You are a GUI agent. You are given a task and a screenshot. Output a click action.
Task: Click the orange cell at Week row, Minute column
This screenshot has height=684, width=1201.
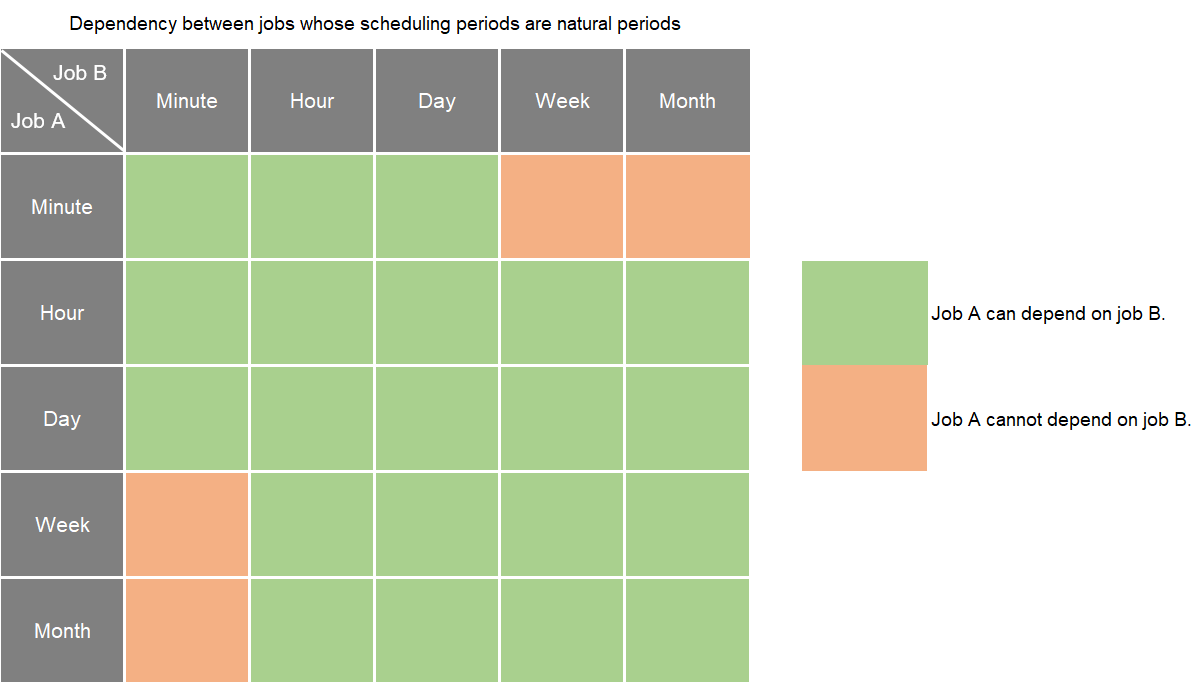pyautogui.click(x=187, y=524)
